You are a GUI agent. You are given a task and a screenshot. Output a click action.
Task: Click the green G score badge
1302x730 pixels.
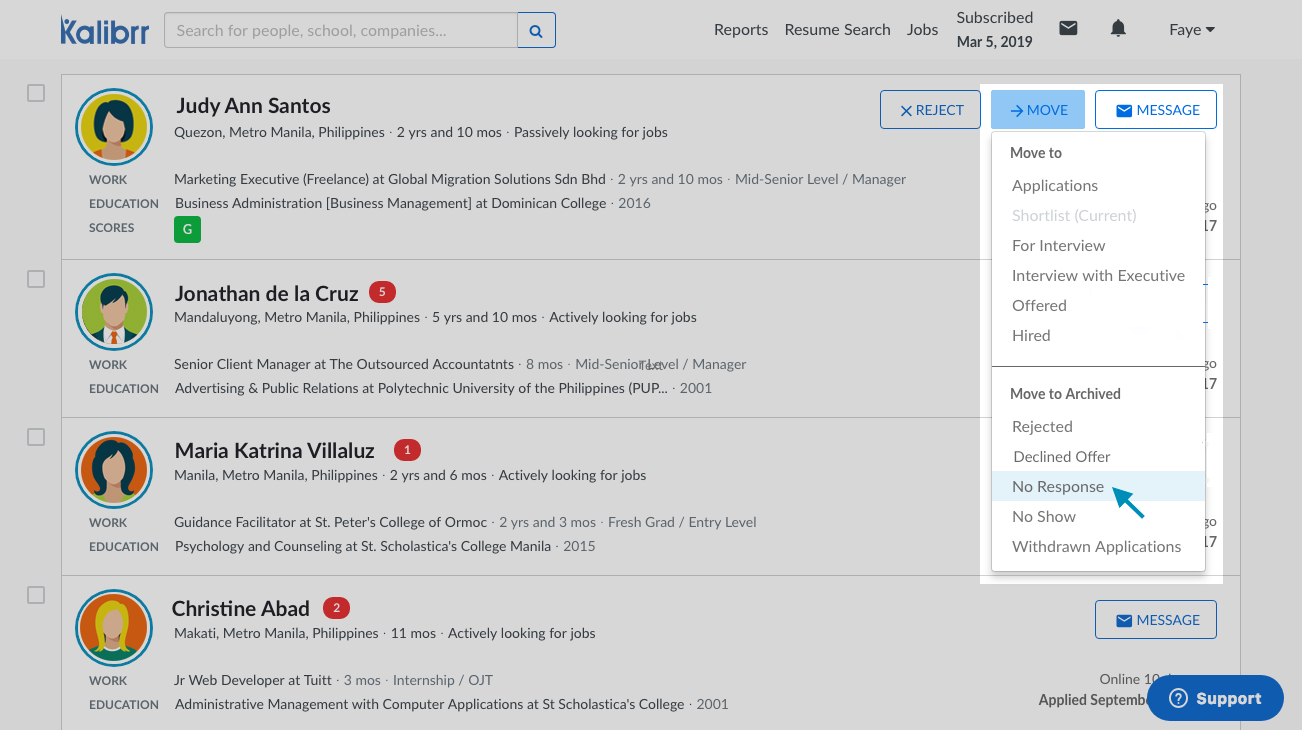coord(187,230)
